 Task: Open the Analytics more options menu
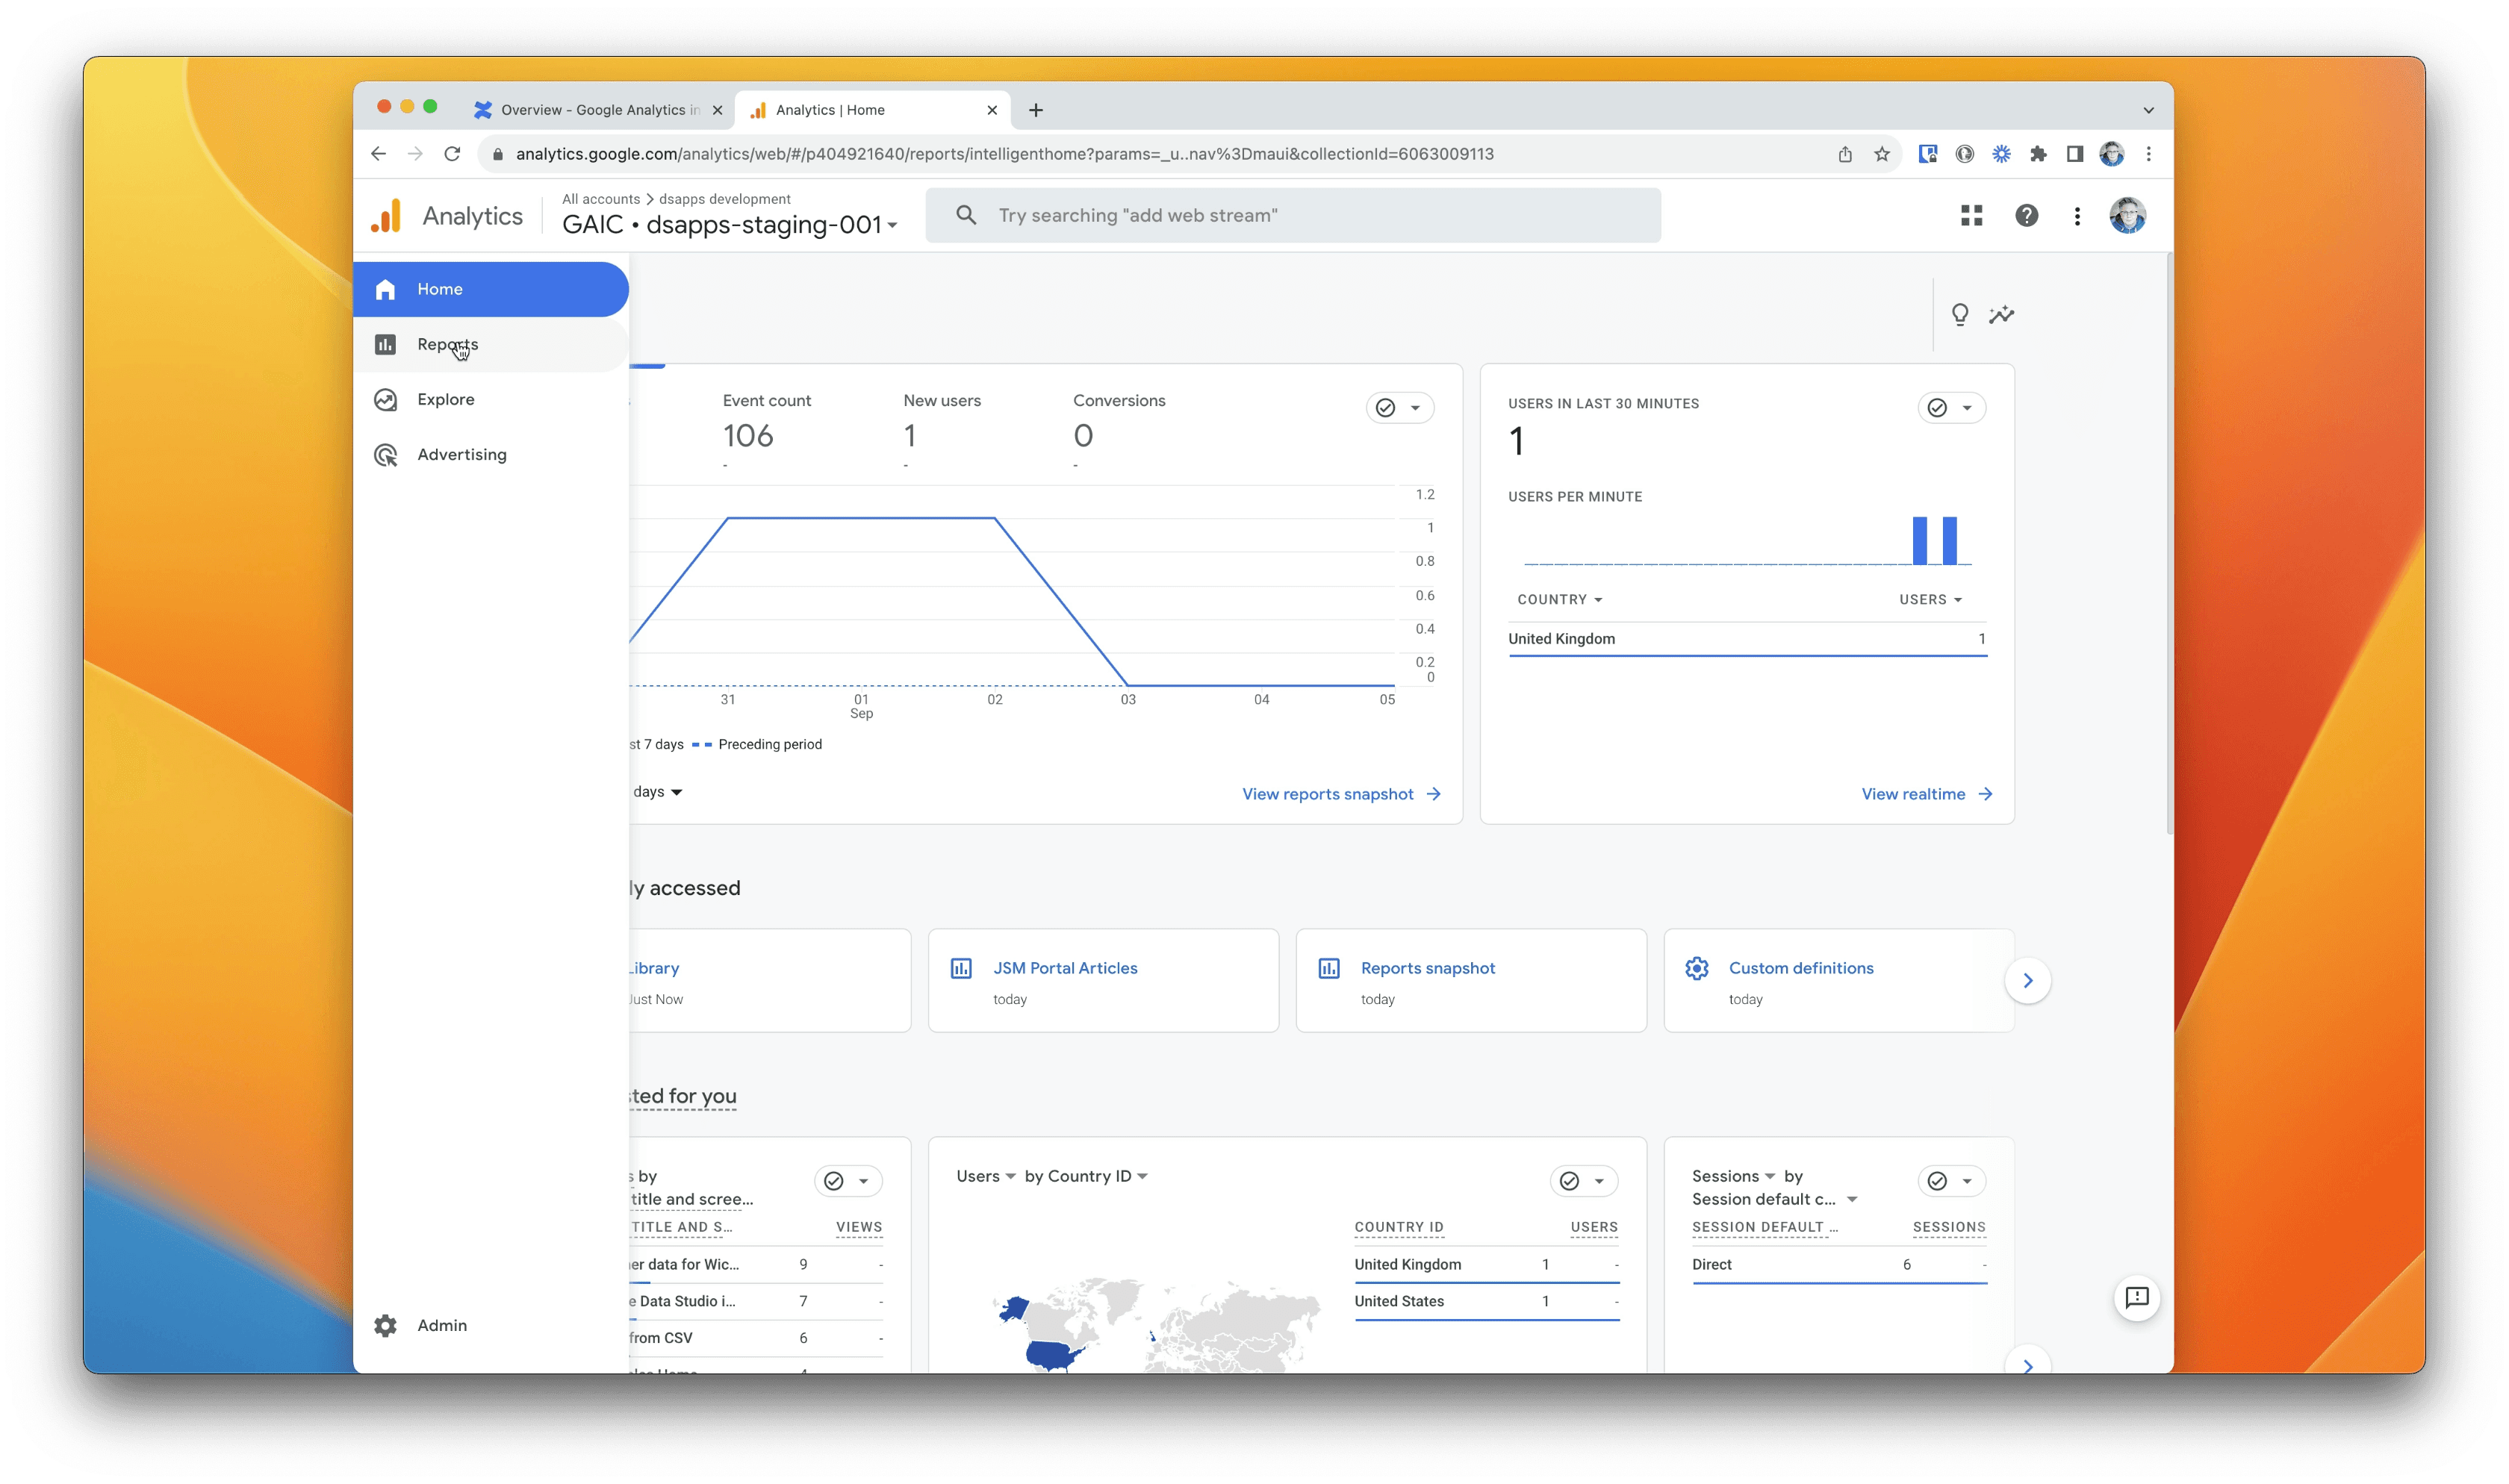2077,215
